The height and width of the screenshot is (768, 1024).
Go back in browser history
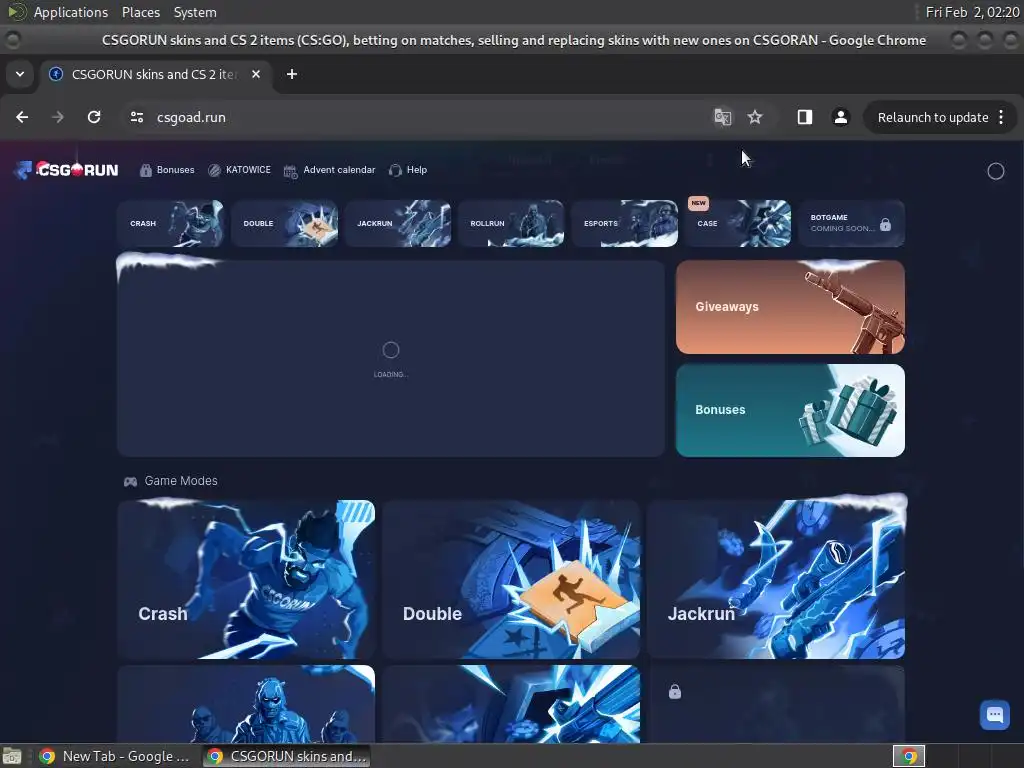[x=22, y=117]
